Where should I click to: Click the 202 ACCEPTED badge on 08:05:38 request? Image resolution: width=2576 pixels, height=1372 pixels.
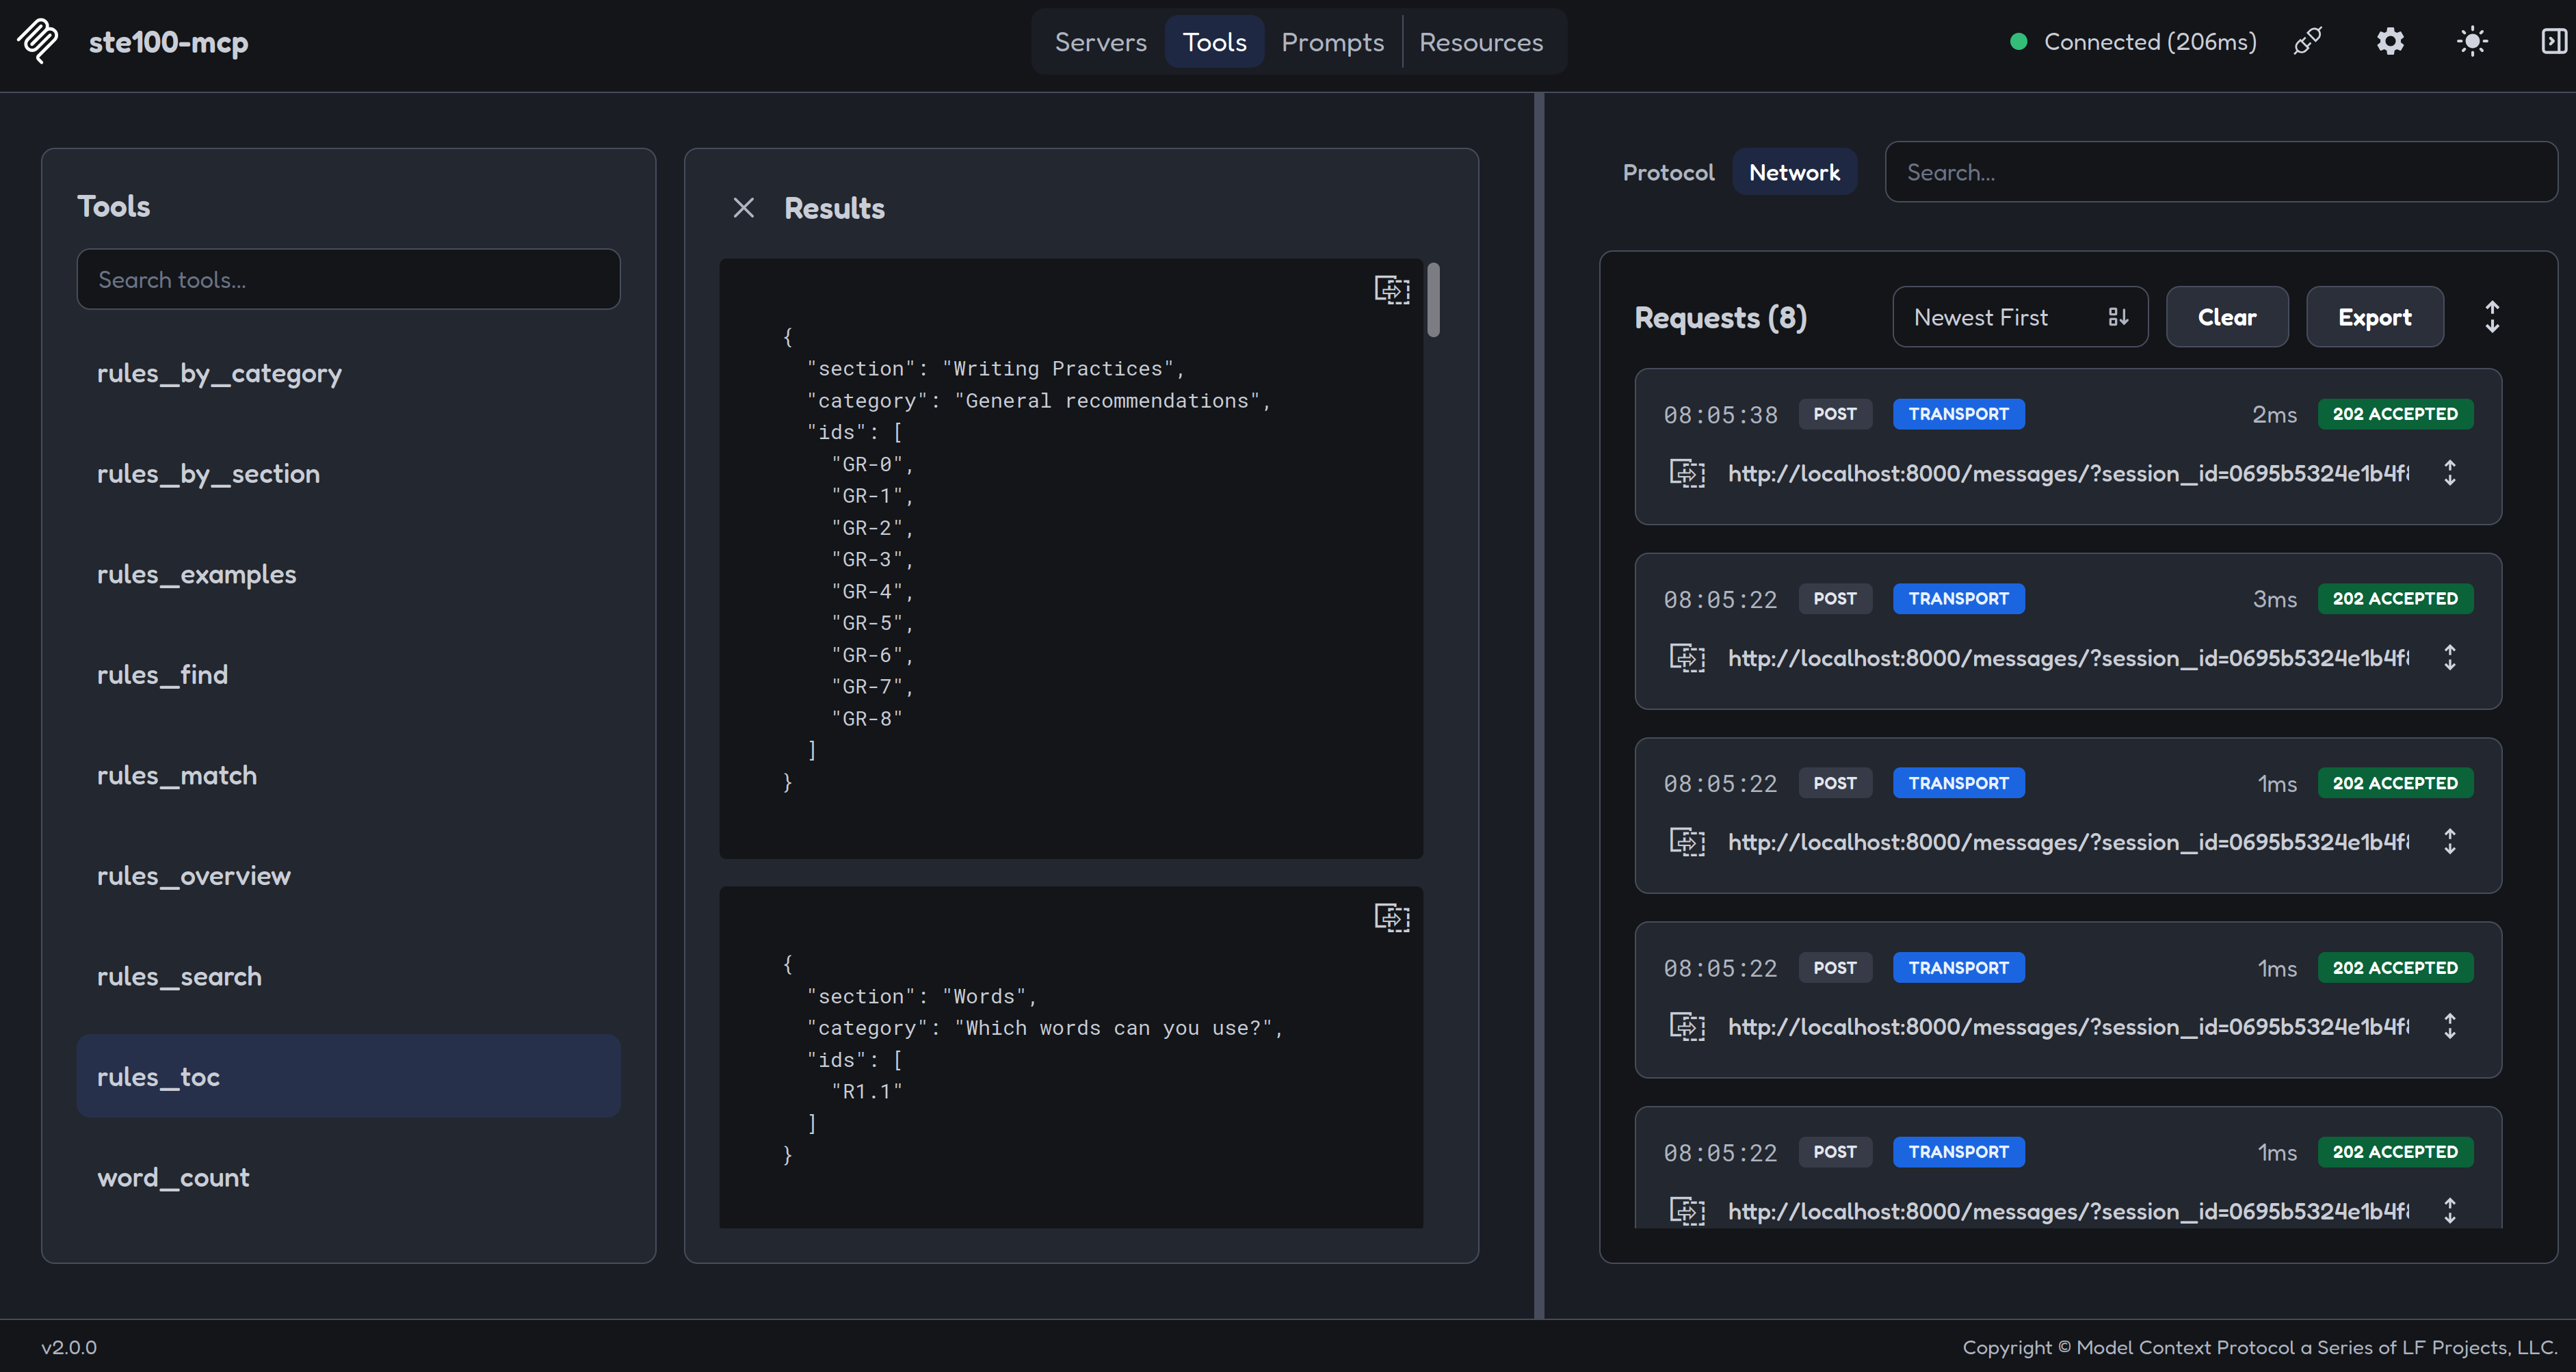(2395, 414)
